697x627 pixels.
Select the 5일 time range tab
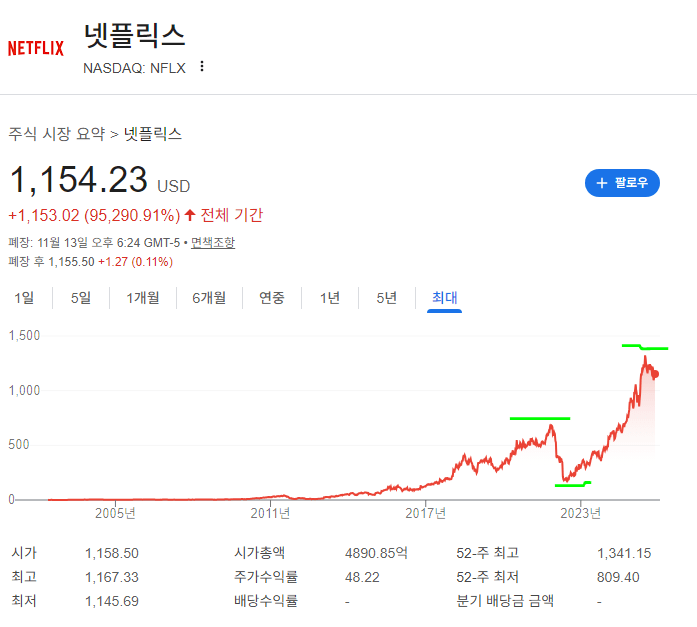80,298
